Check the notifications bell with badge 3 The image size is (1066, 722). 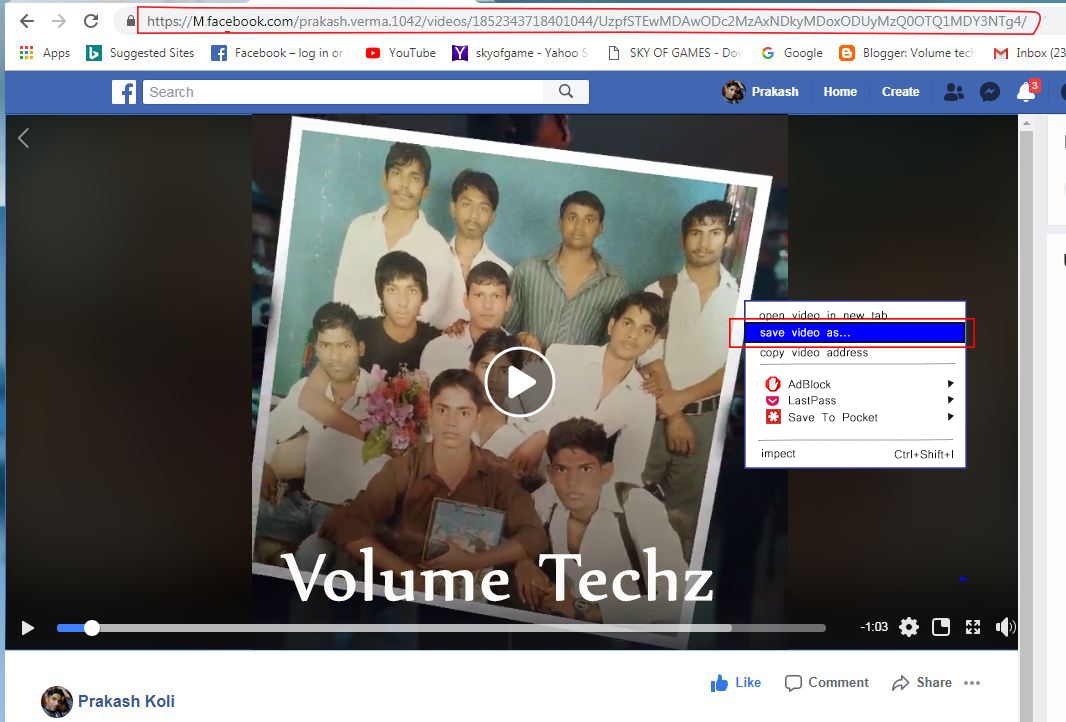point(1025,91)
